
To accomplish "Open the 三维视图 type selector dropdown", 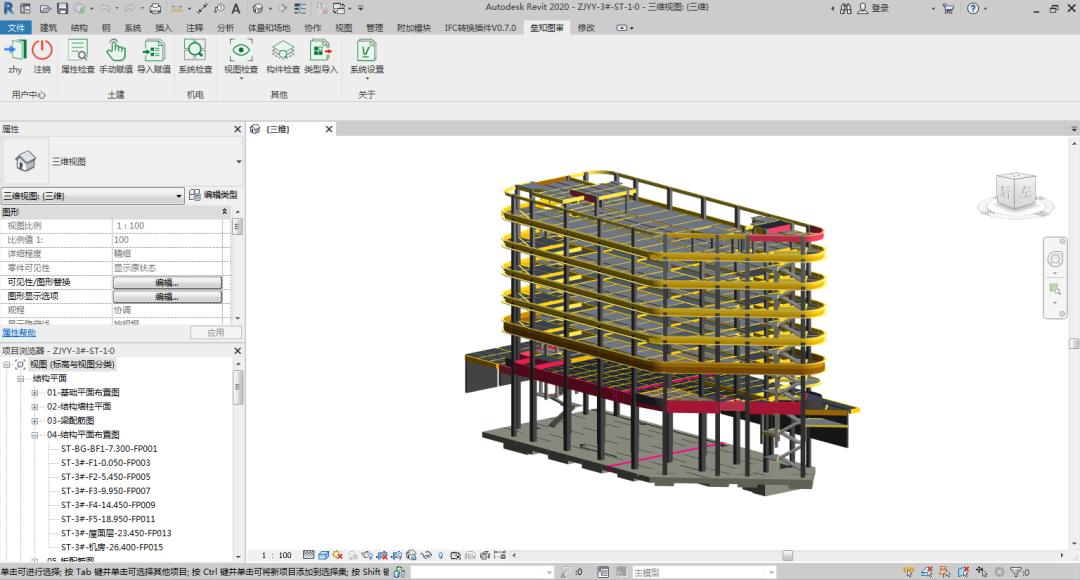I will pos(238,161).
